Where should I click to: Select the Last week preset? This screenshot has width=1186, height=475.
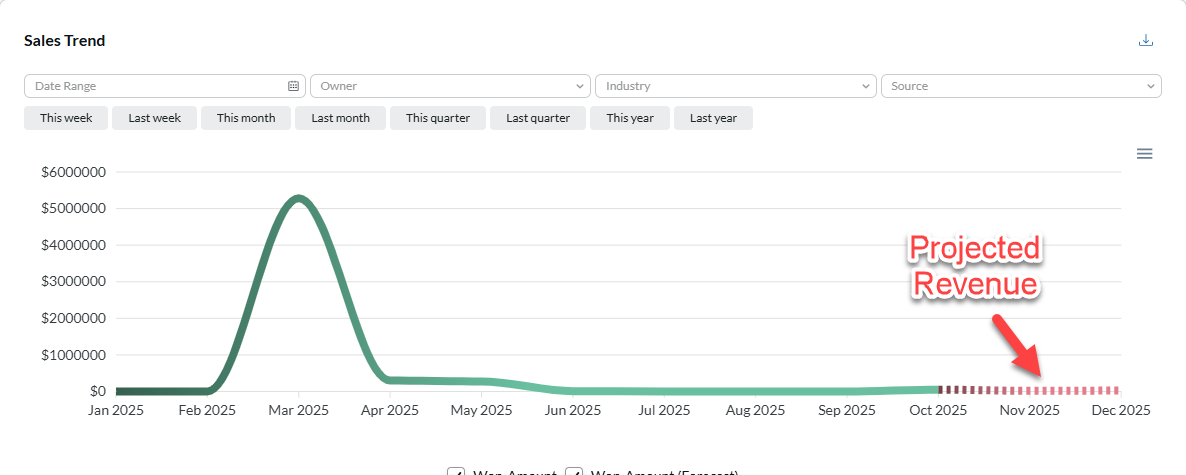[x=154, y=118]
